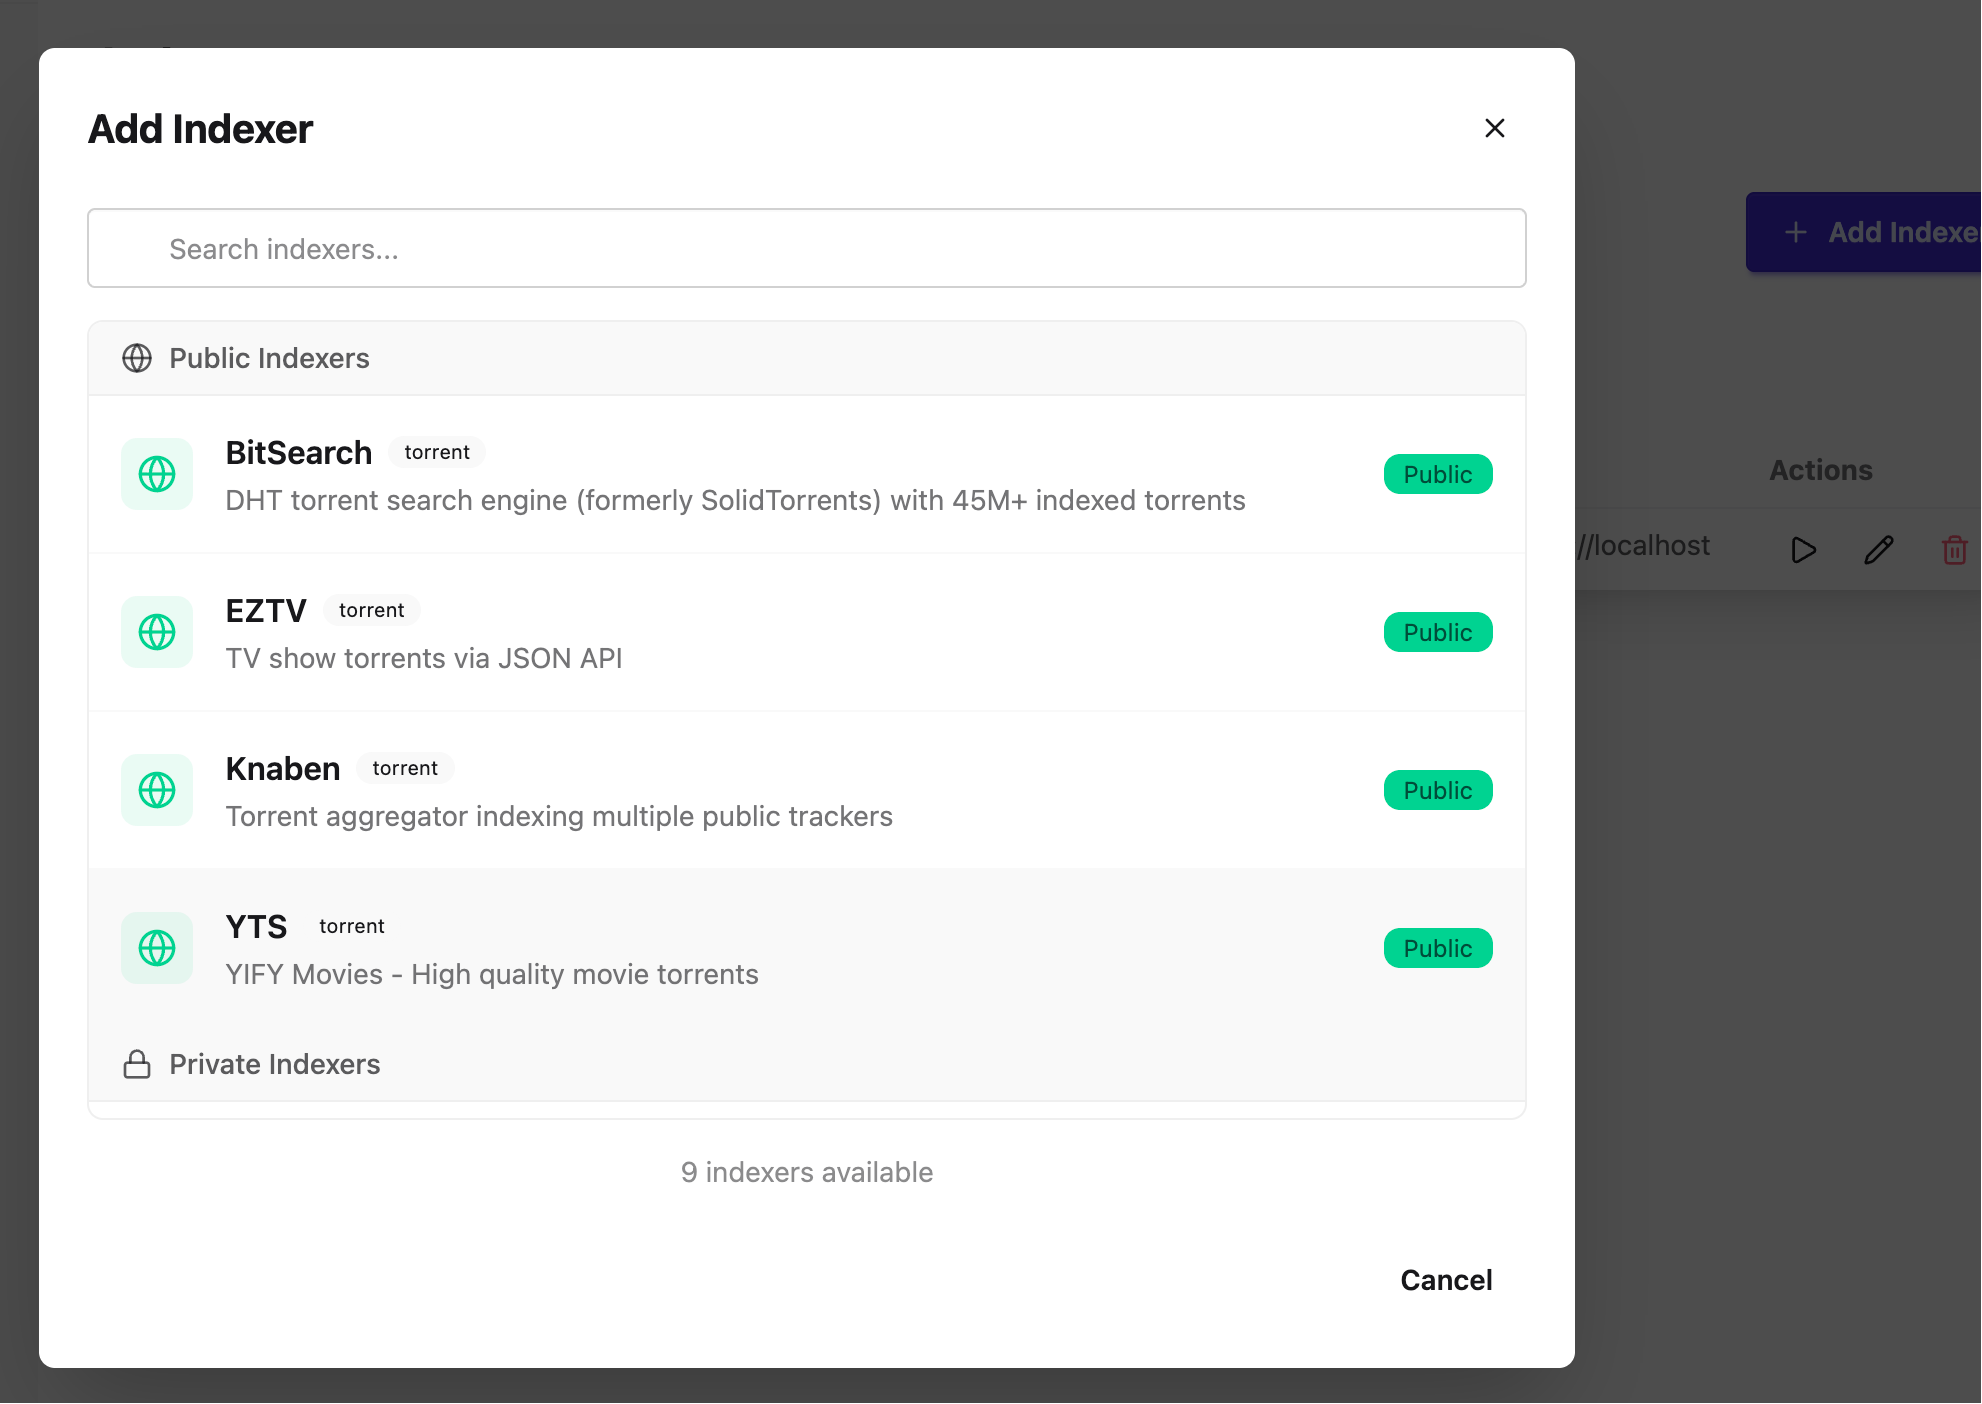Click the YTS globe icon
The height and width of the screenshot is (1404, 1982).
[x=157, y=948]
